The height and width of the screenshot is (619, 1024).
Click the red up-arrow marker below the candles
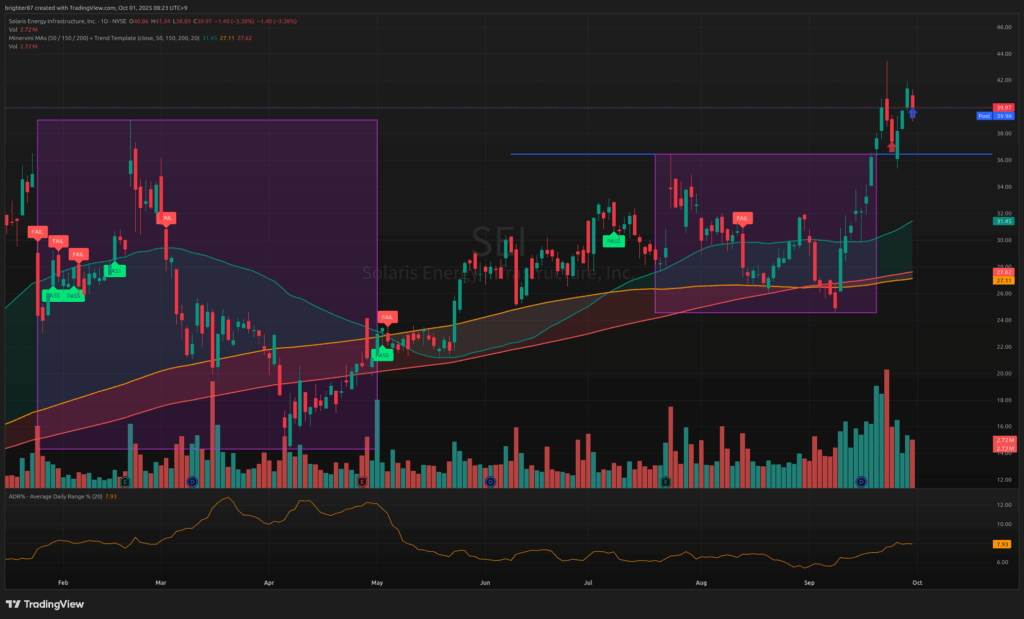(x=891, y=147)
